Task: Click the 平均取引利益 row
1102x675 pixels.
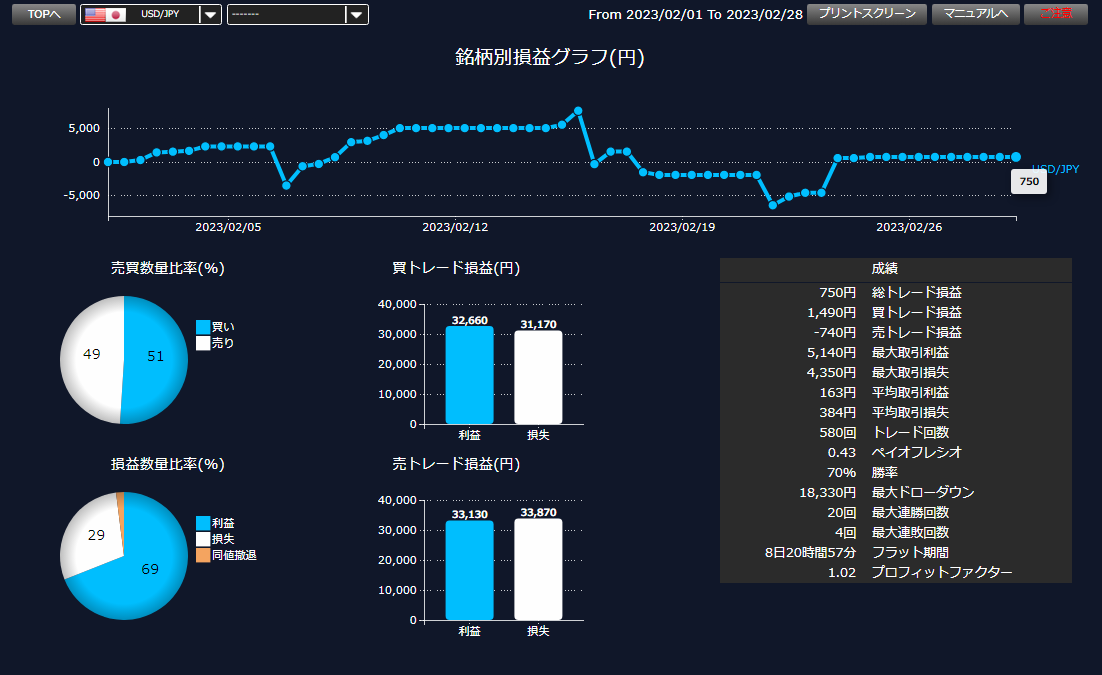Action: tap(895, 392)
